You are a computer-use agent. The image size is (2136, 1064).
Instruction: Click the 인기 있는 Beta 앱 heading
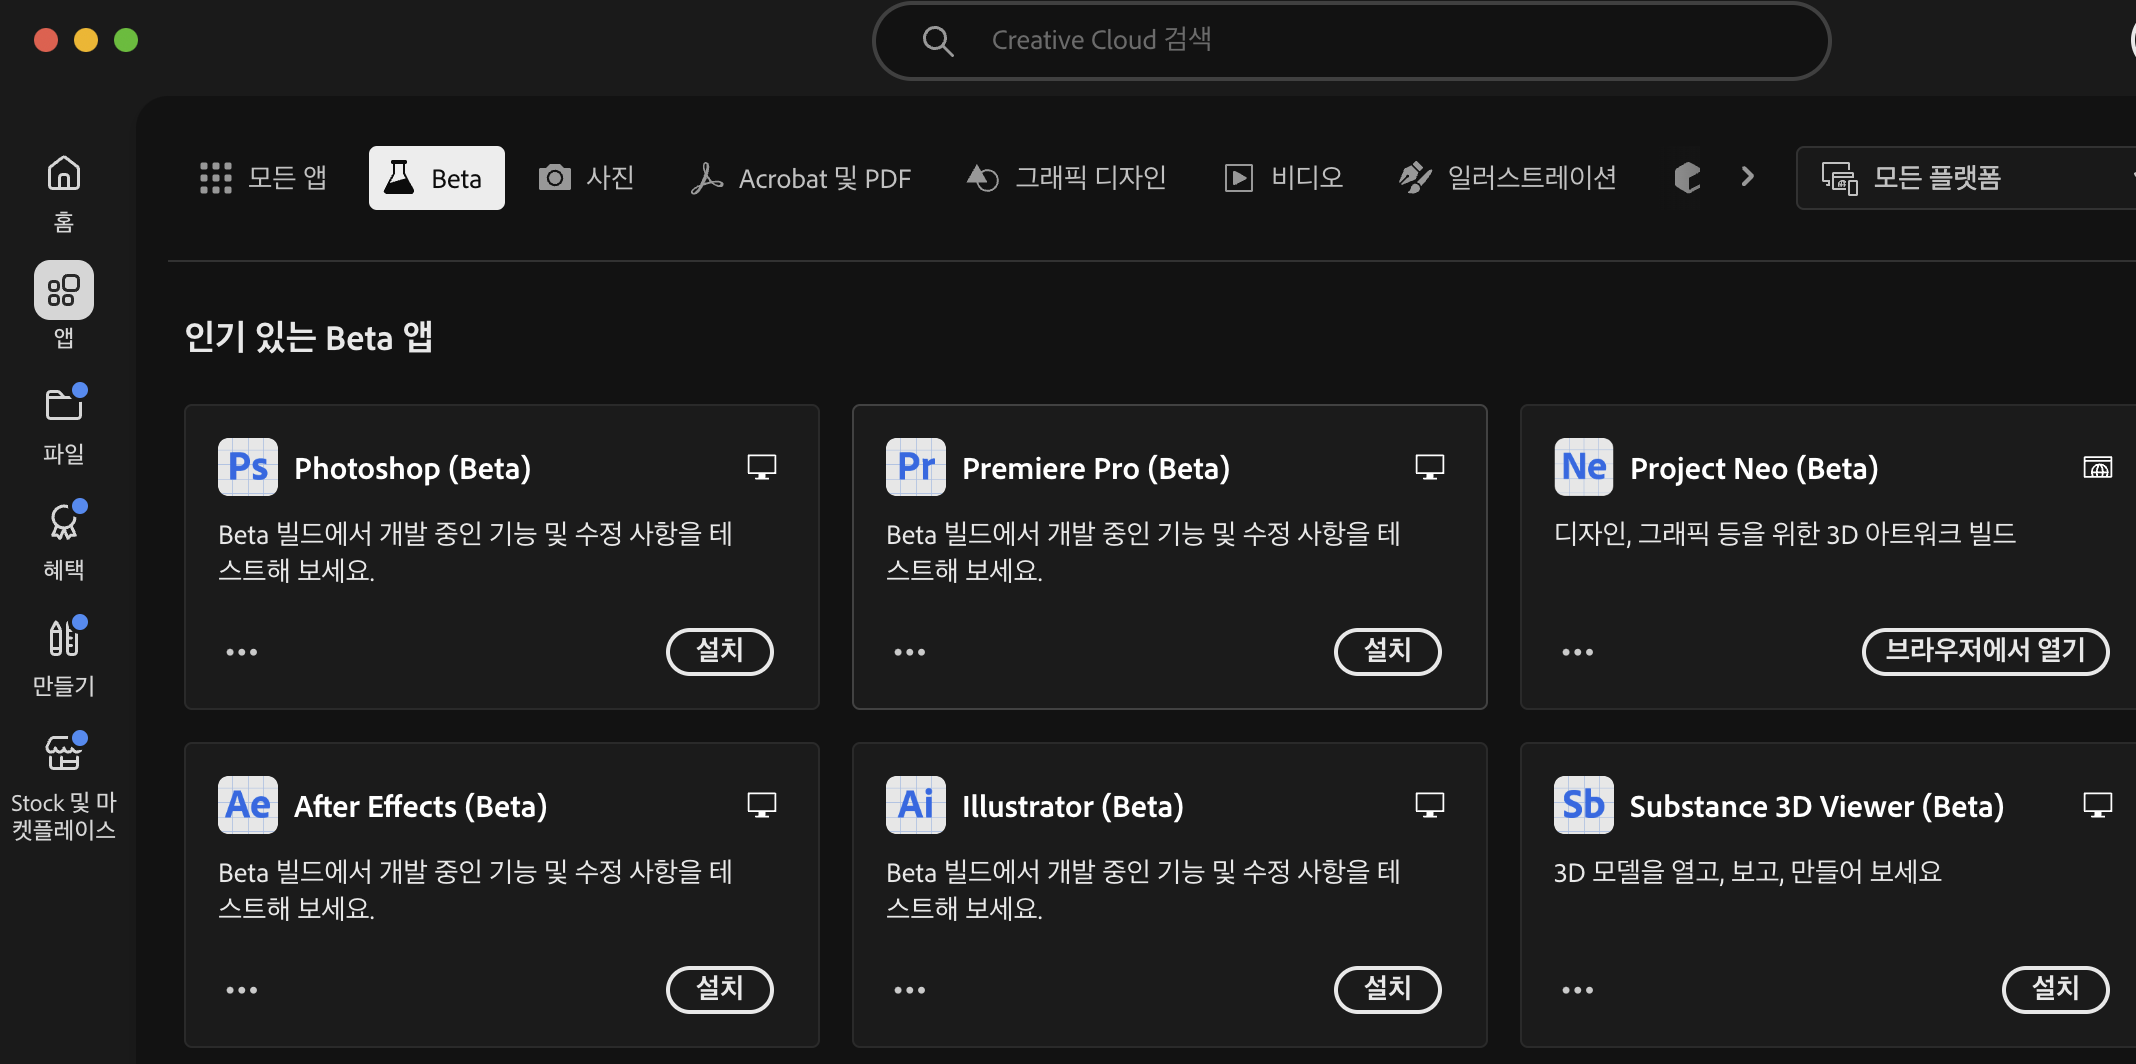(x=309, y=338)
